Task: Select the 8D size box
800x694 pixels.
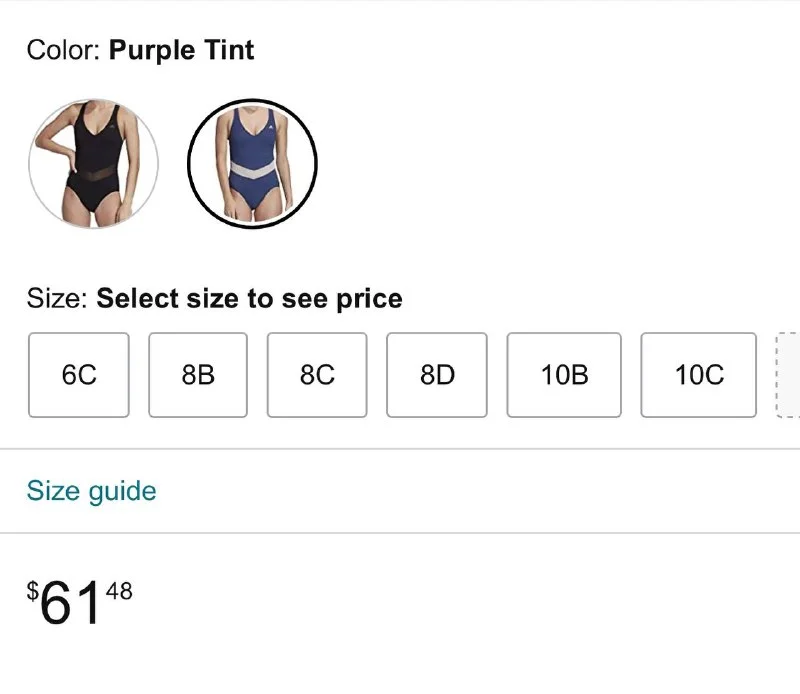Action: 437,375
